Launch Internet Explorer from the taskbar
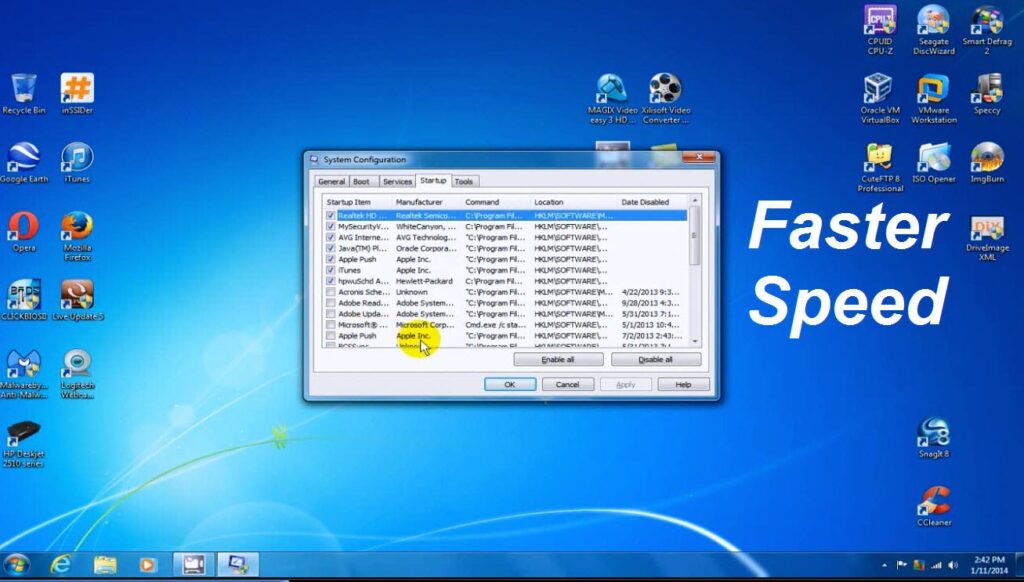1024x582 pixels. 61,564
